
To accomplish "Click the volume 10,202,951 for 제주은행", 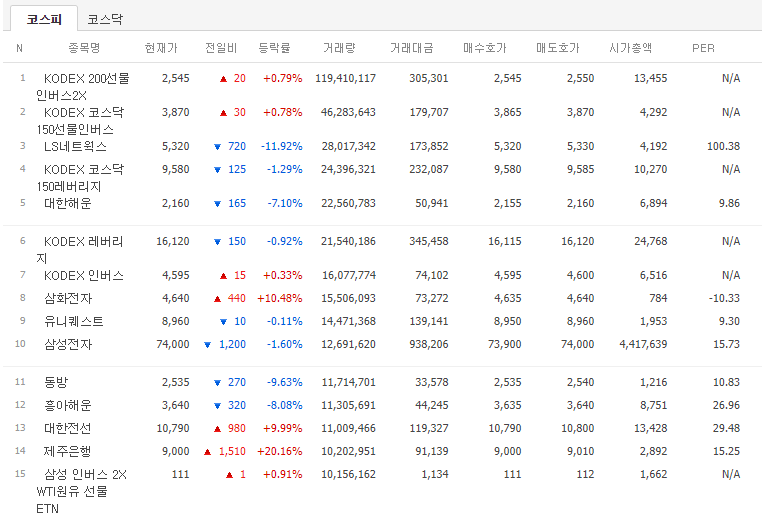I will (348, 451).
